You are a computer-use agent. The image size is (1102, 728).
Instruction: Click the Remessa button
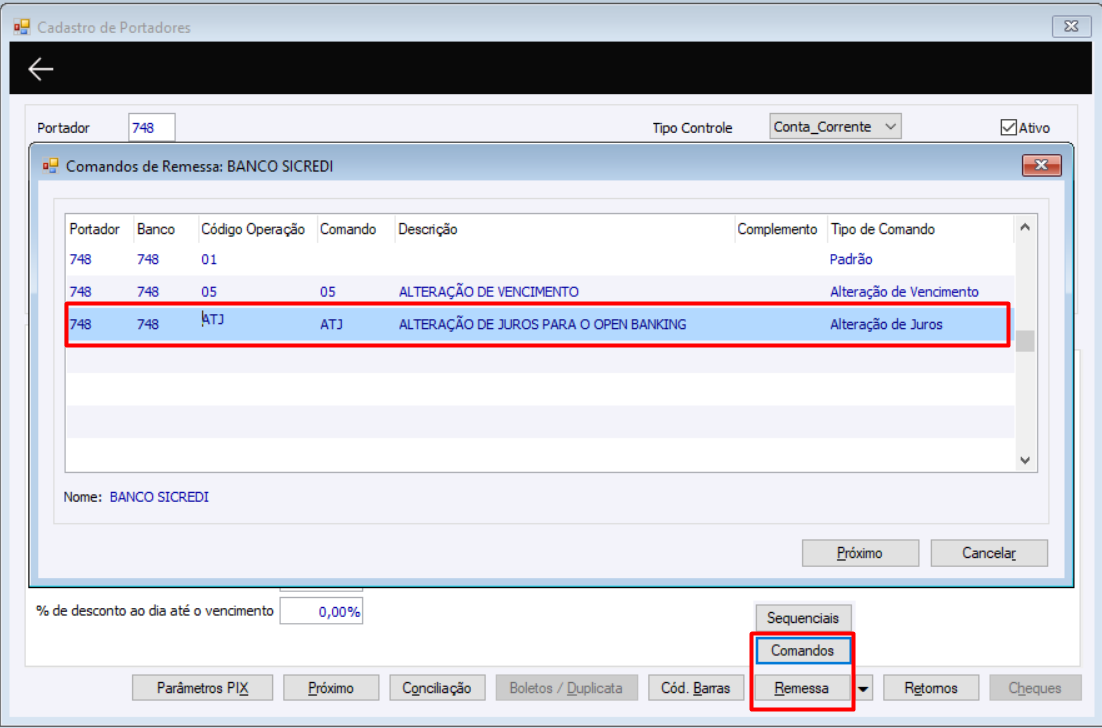coord(802,688)
